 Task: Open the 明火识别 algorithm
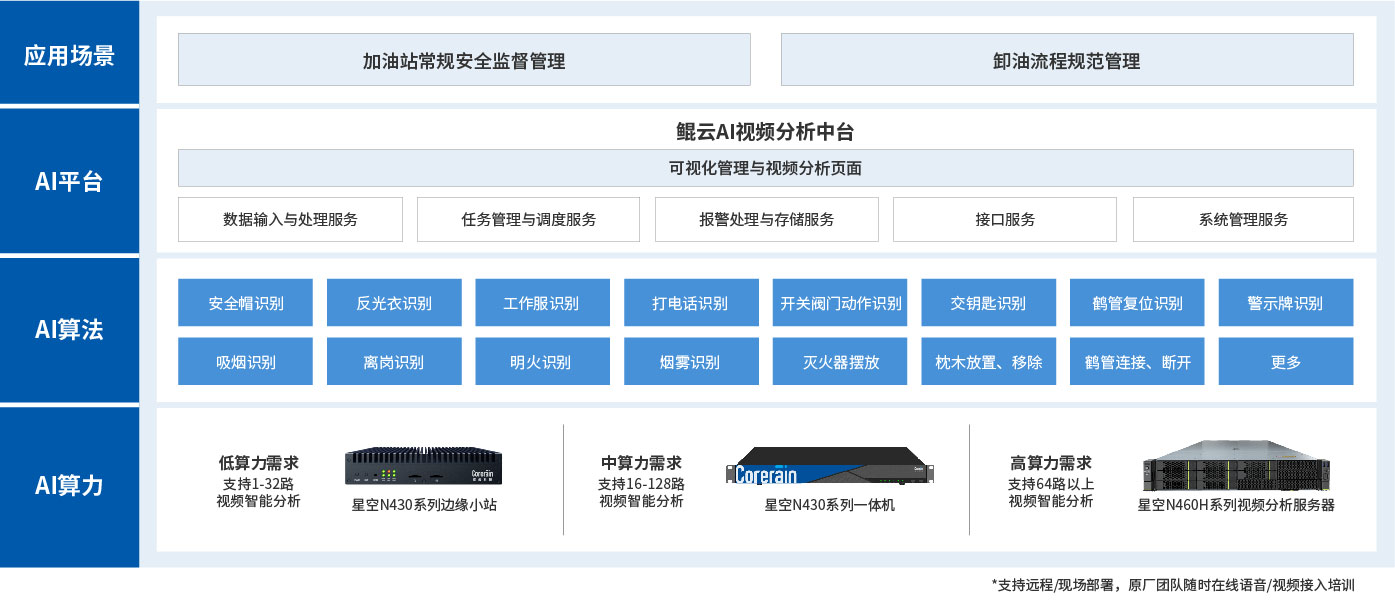coord(542,361)
